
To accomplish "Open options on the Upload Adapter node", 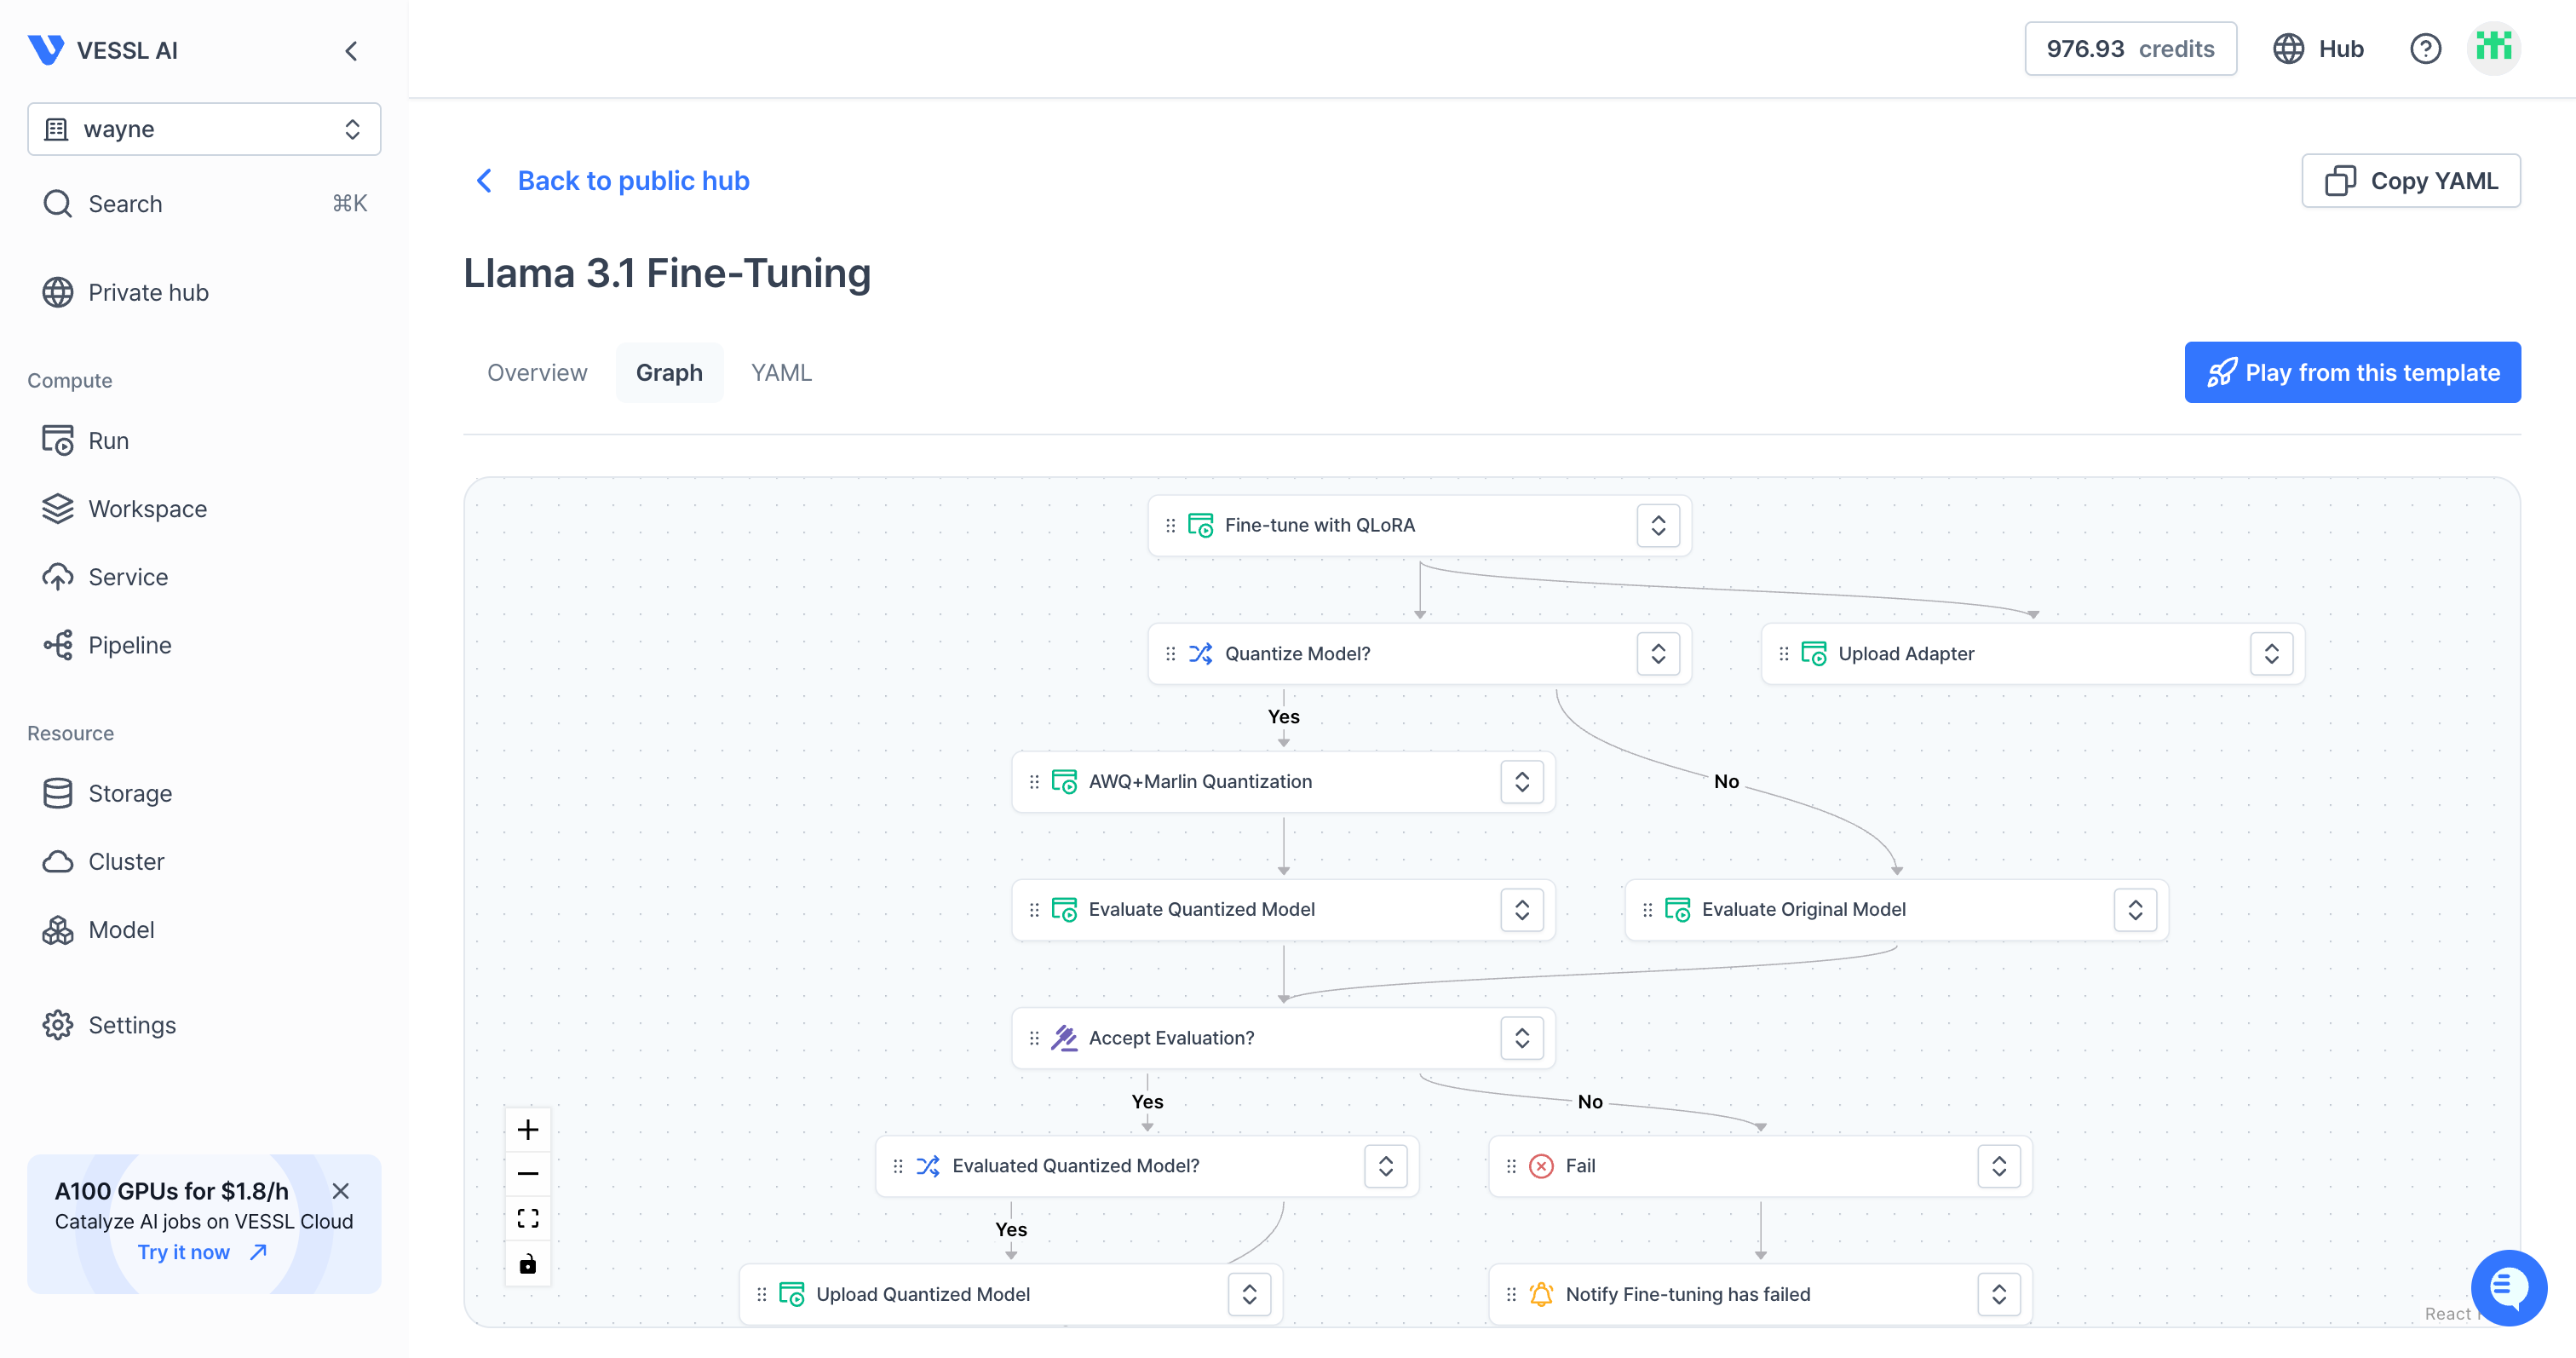I will 2271,653.
